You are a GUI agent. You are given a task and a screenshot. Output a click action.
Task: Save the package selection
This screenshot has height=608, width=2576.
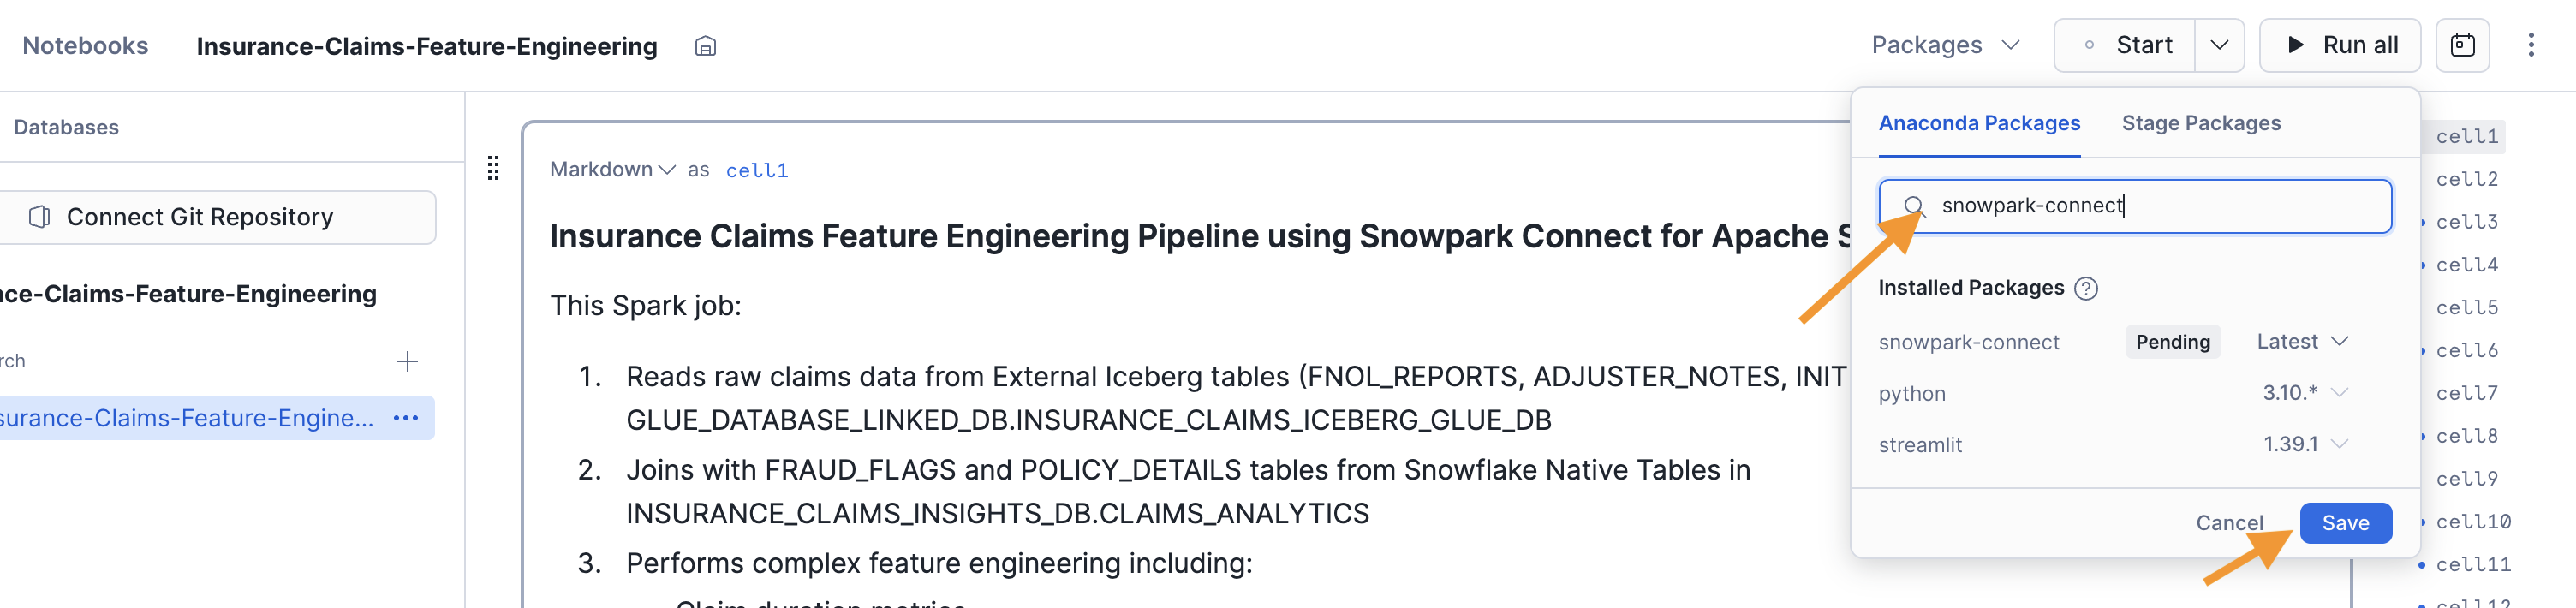pyautogui.click(x=2344, y=523)
